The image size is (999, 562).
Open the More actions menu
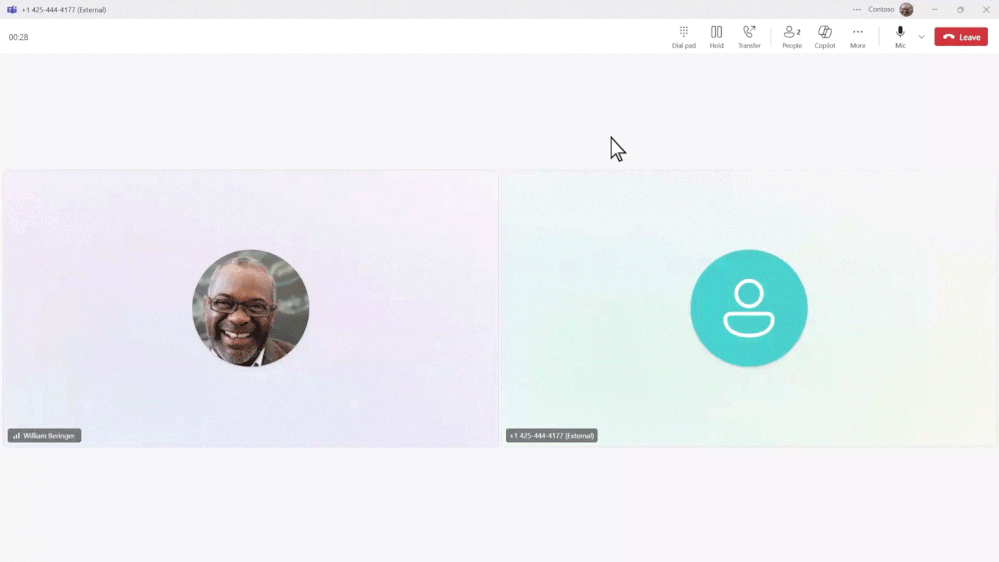[858, 37]
